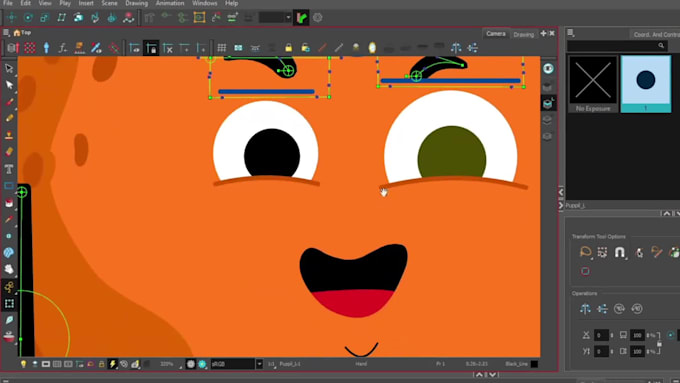Switch to the Camera view tab
The image size is (680, 383).
click(496, 34)
